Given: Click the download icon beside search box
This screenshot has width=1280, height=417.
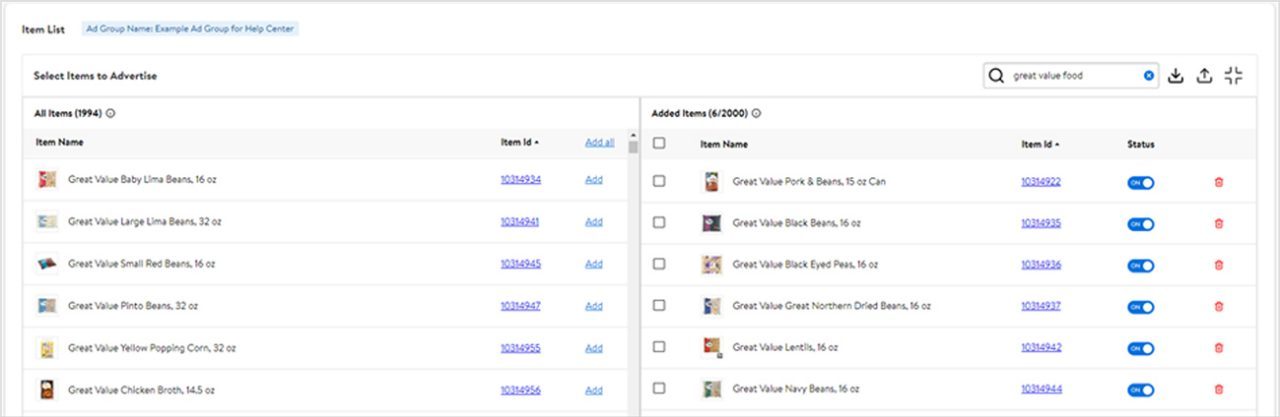Looking at the screenshot, I should click(x=1176, y=76).
